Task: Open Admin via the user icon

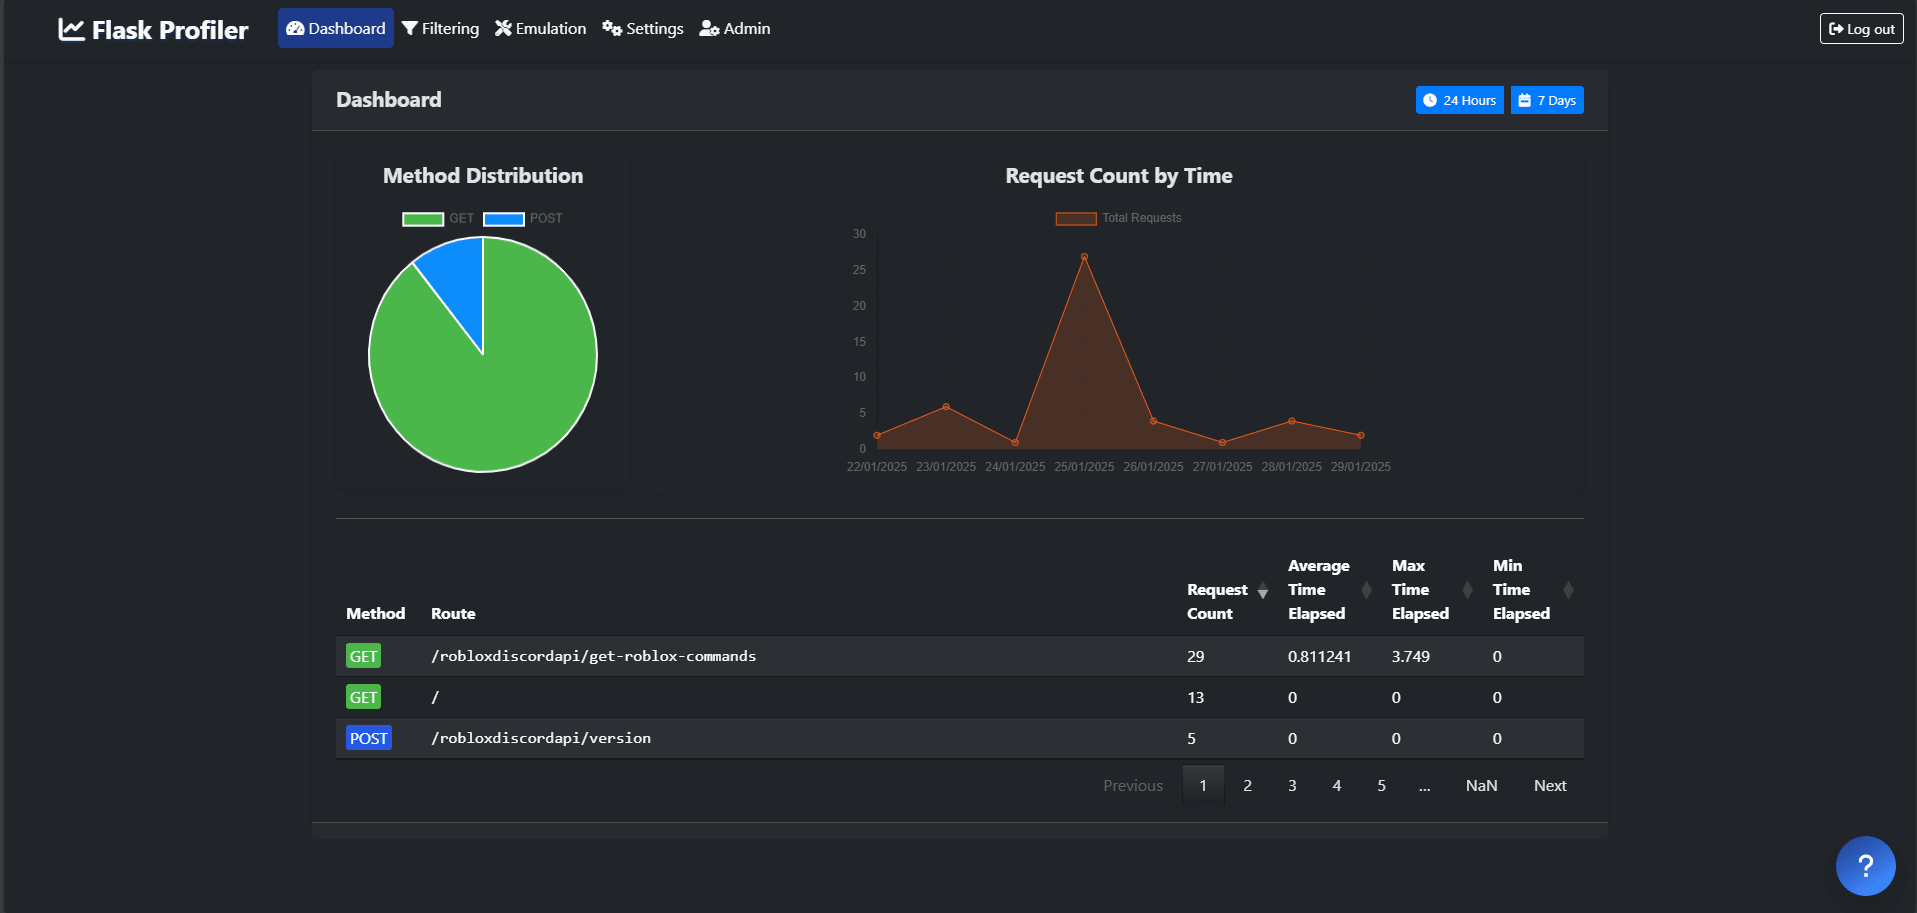Action: [709, 28]
